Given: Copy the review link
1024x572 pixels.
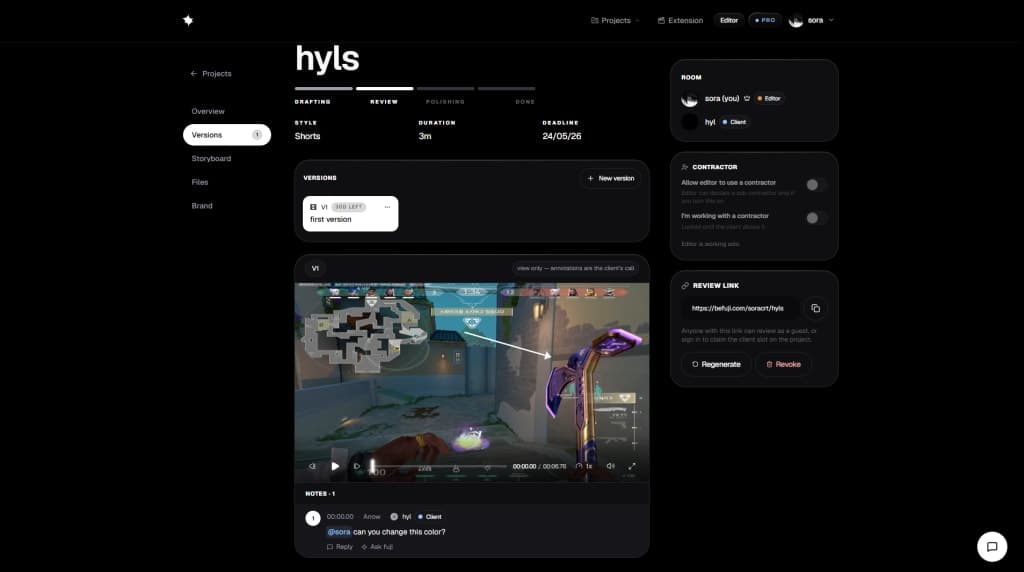Looking at the screenshot, I should pyautogui.click(x=815, y=308).
